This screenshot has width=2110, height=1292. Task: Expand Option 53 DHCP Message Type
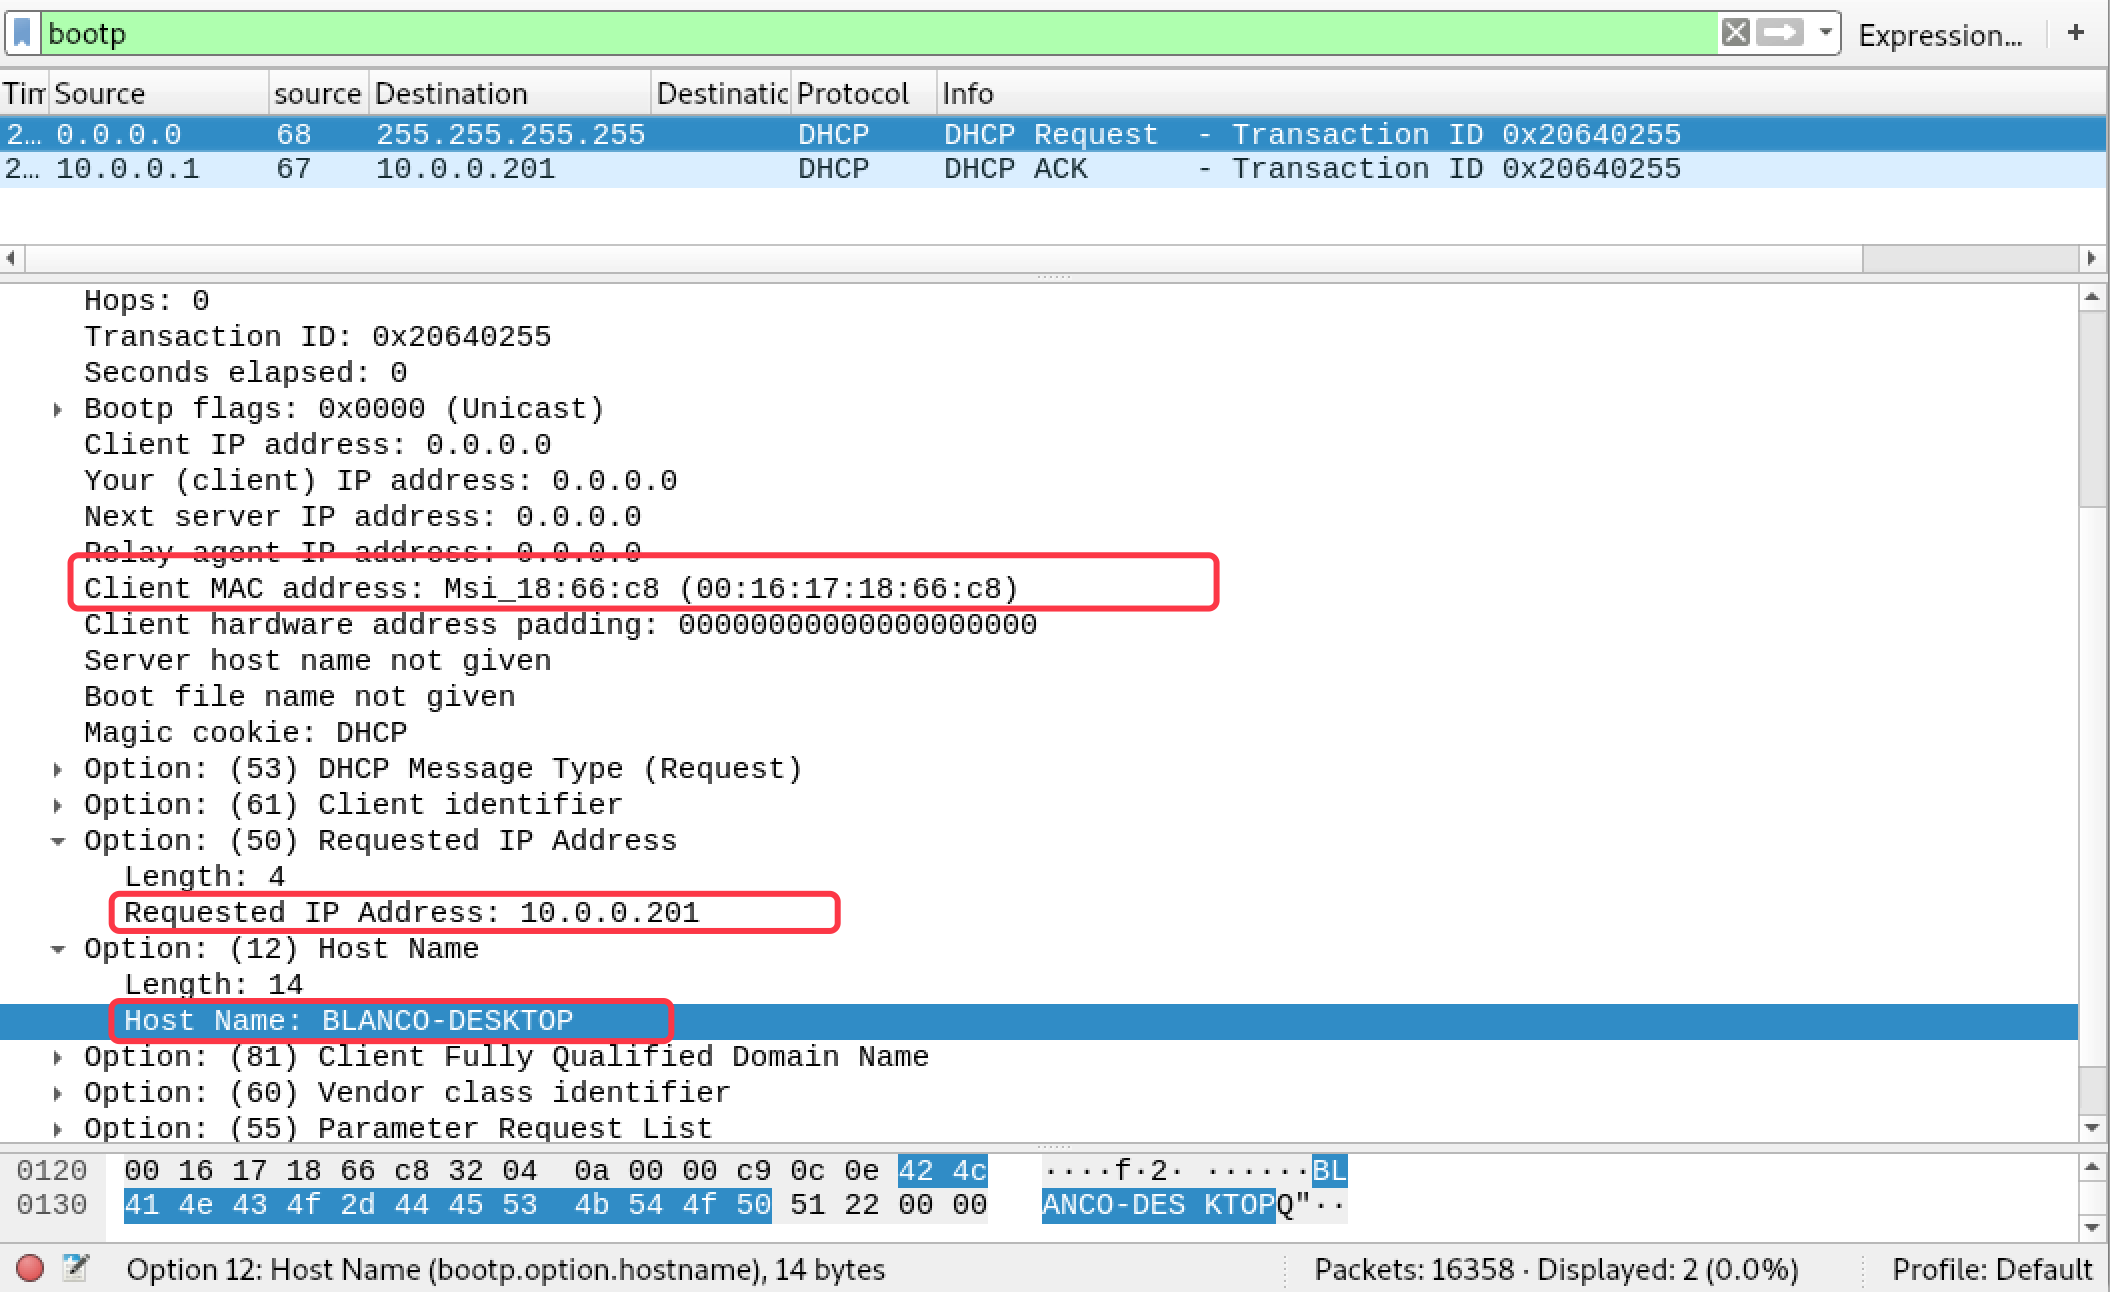pos(58,769)
